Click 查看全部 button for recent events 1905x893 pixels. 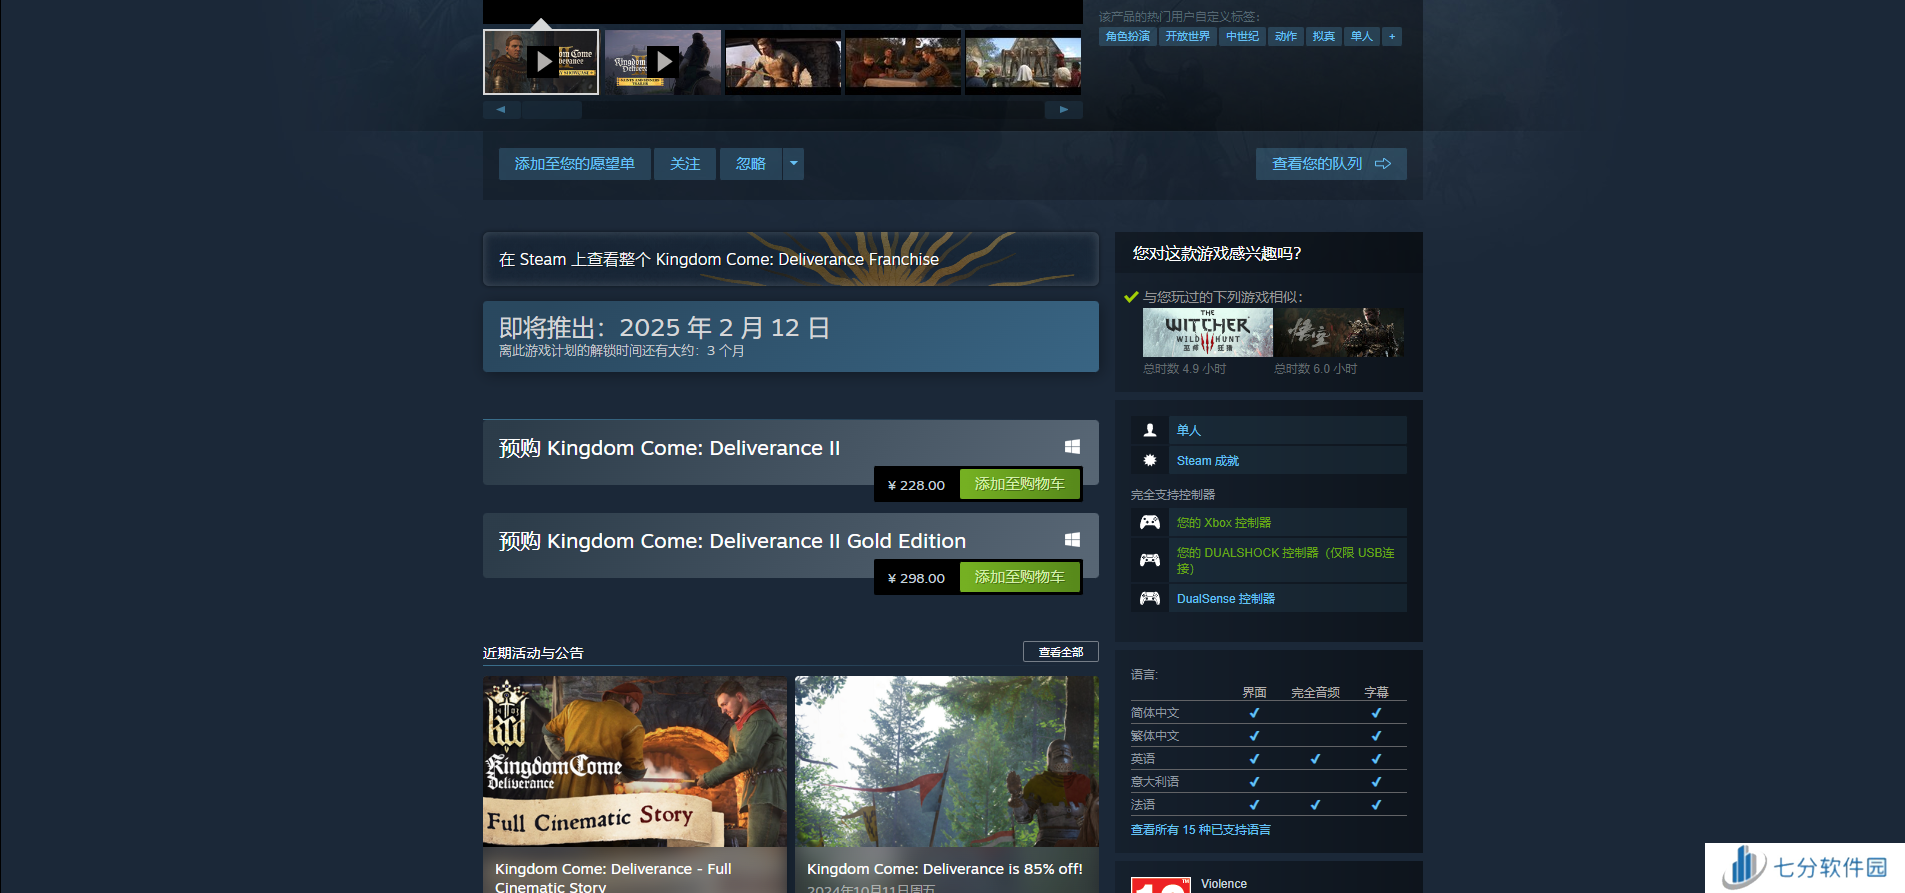click(x=1061, y=652)
